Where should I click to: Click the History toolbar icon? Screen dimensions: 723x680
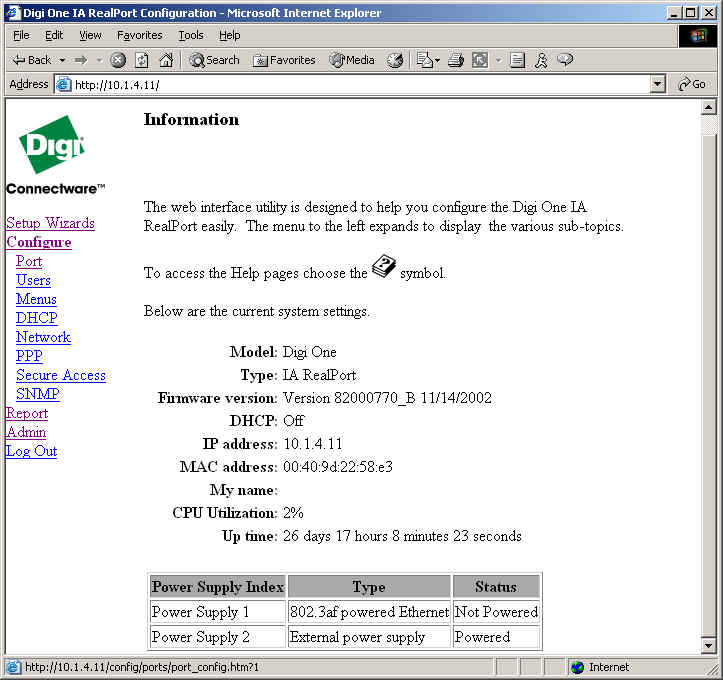(x=395, y=60)
